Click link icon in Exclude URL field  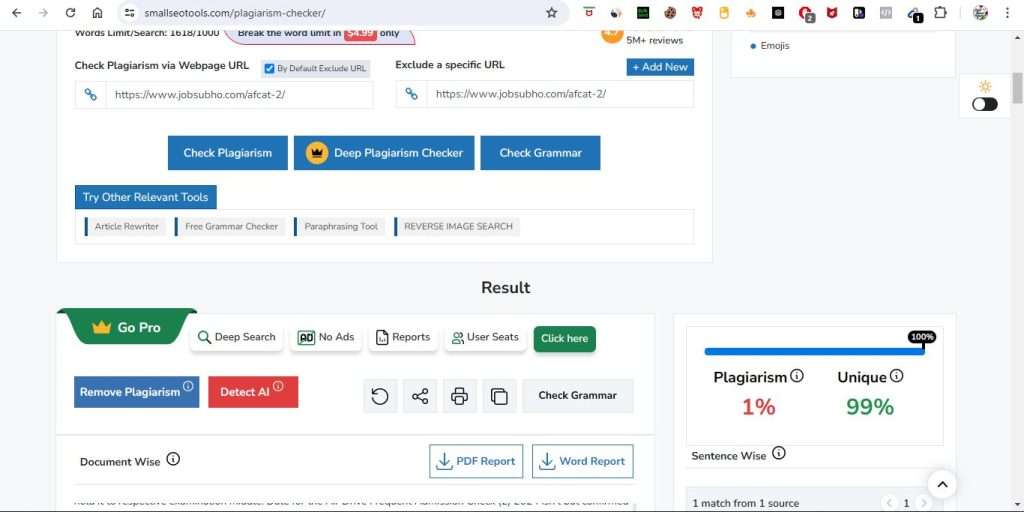click(411, 94)
